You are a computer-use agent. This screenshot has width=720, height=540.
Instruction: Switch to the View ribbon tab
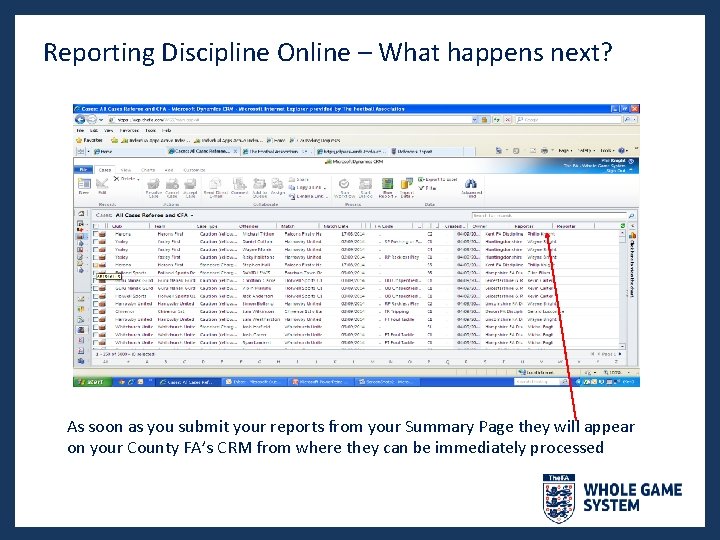pos(126,170)
